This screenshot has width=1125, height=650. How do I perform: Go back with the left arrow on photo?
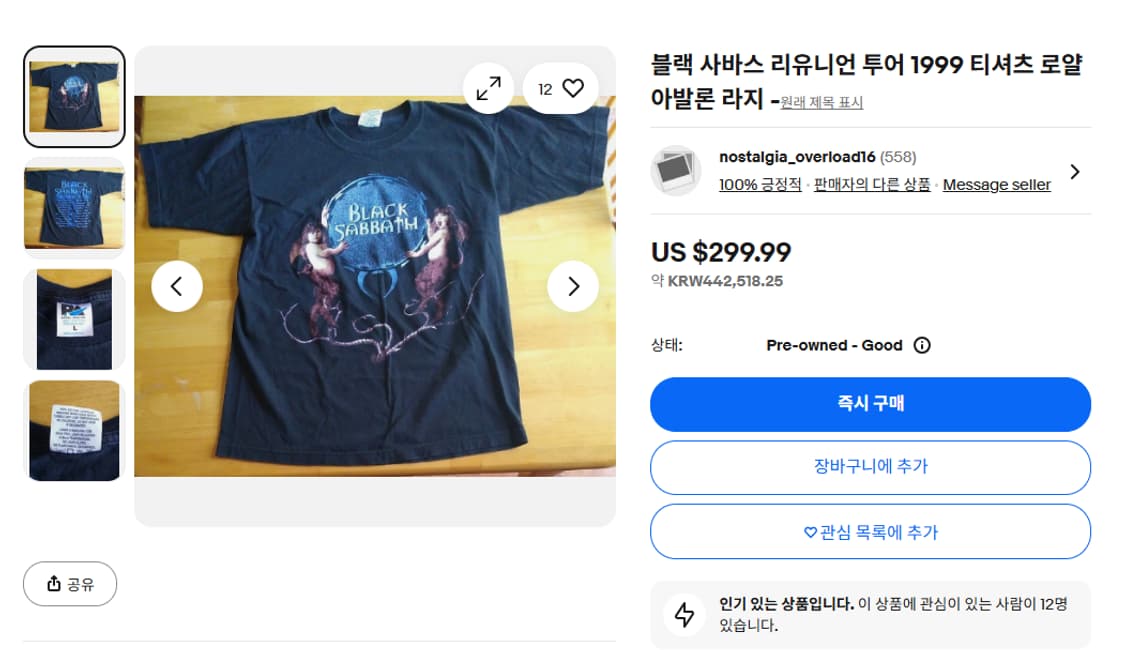tap(177, 286)
